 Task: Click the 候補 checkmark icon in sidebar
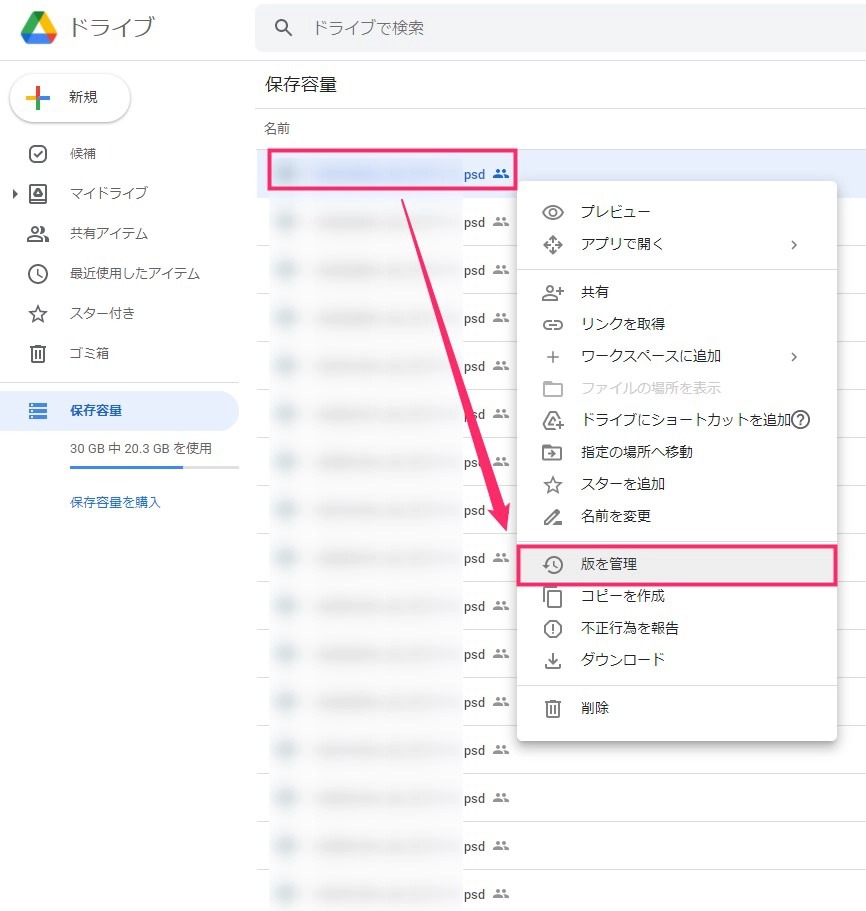pos(38,153)
